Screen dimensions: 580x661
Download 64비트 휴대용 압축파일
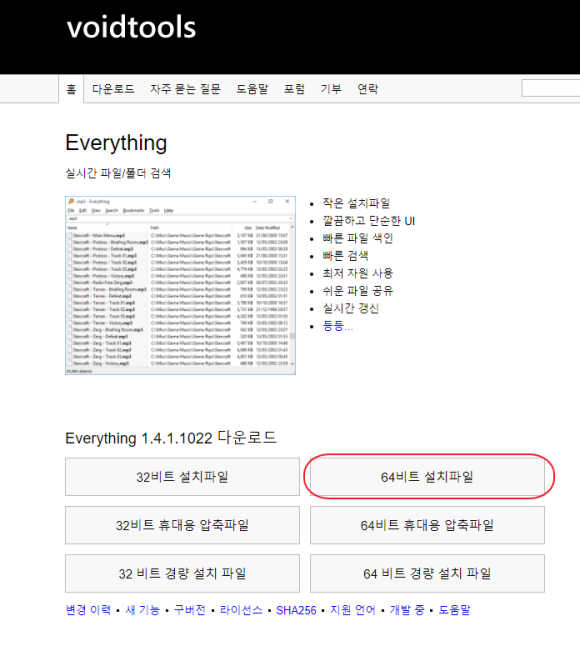point(427,525)
